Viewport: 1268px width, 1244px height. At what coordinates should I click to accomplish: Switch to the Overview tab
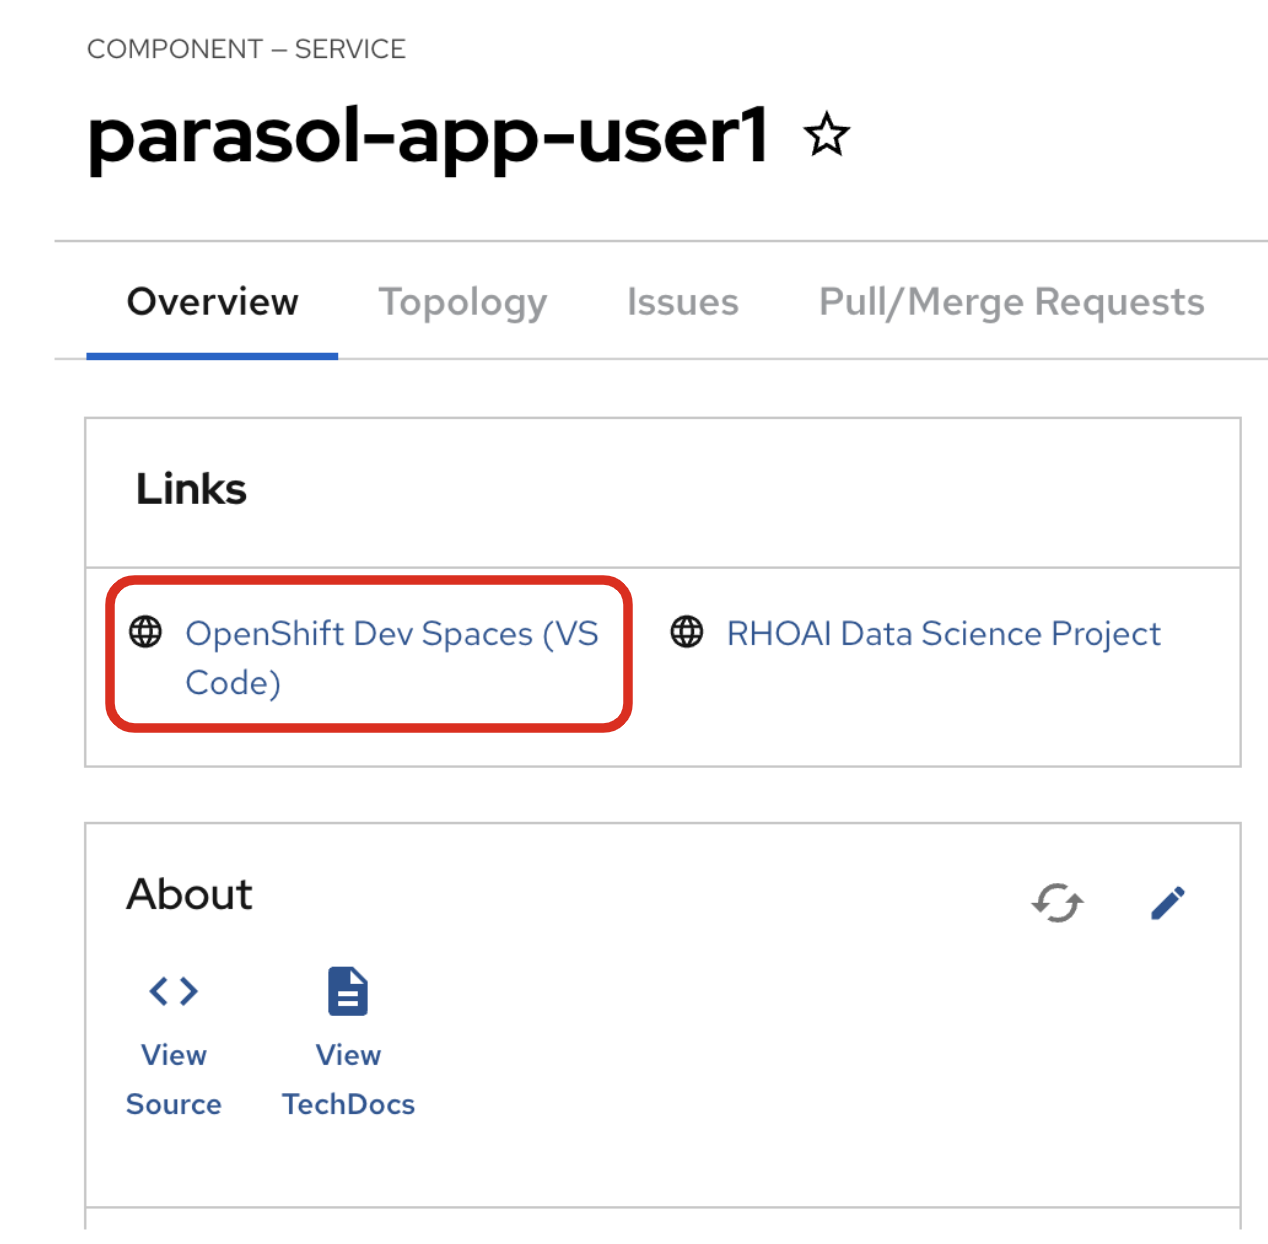(x=212, y=302)
